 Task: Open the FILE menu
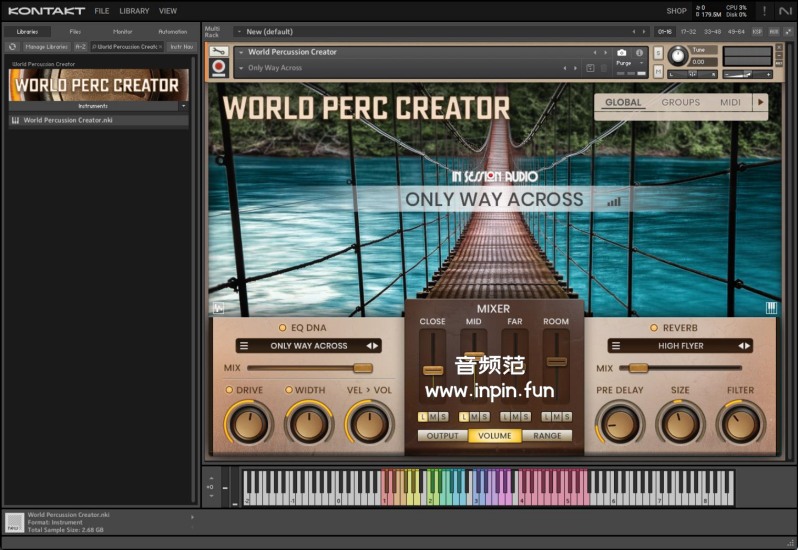102,11
